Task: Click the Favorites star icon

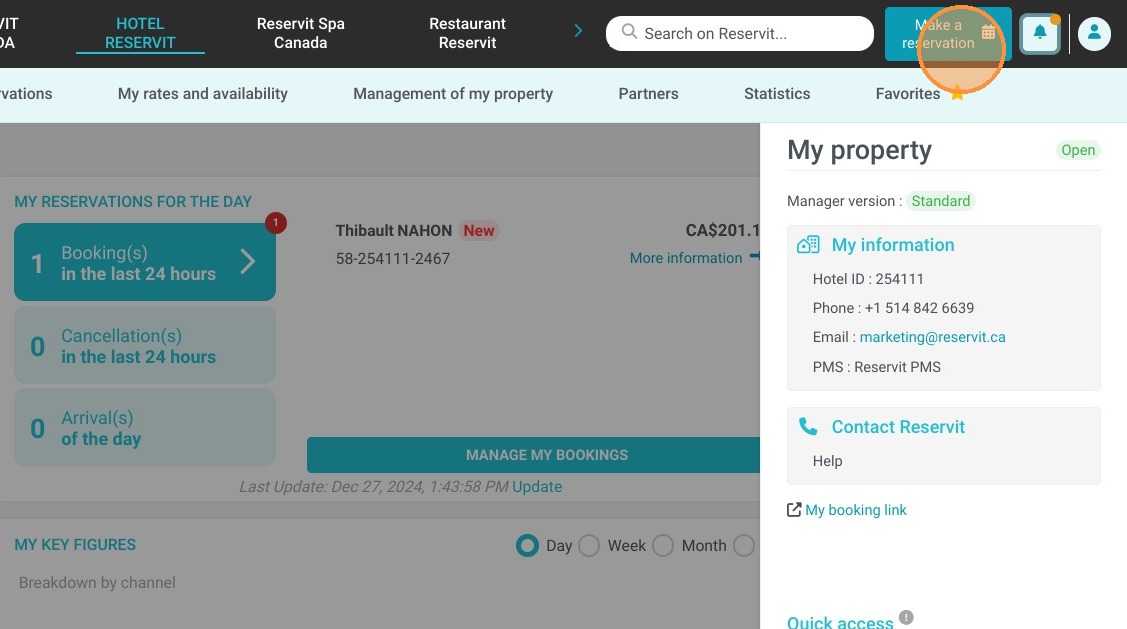Action: pos(957,93)
